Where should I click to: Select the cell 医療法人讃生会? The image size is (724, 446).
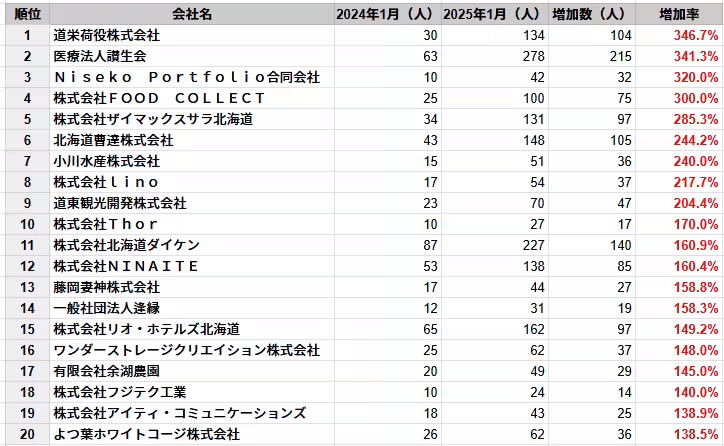tap(192, 56)
